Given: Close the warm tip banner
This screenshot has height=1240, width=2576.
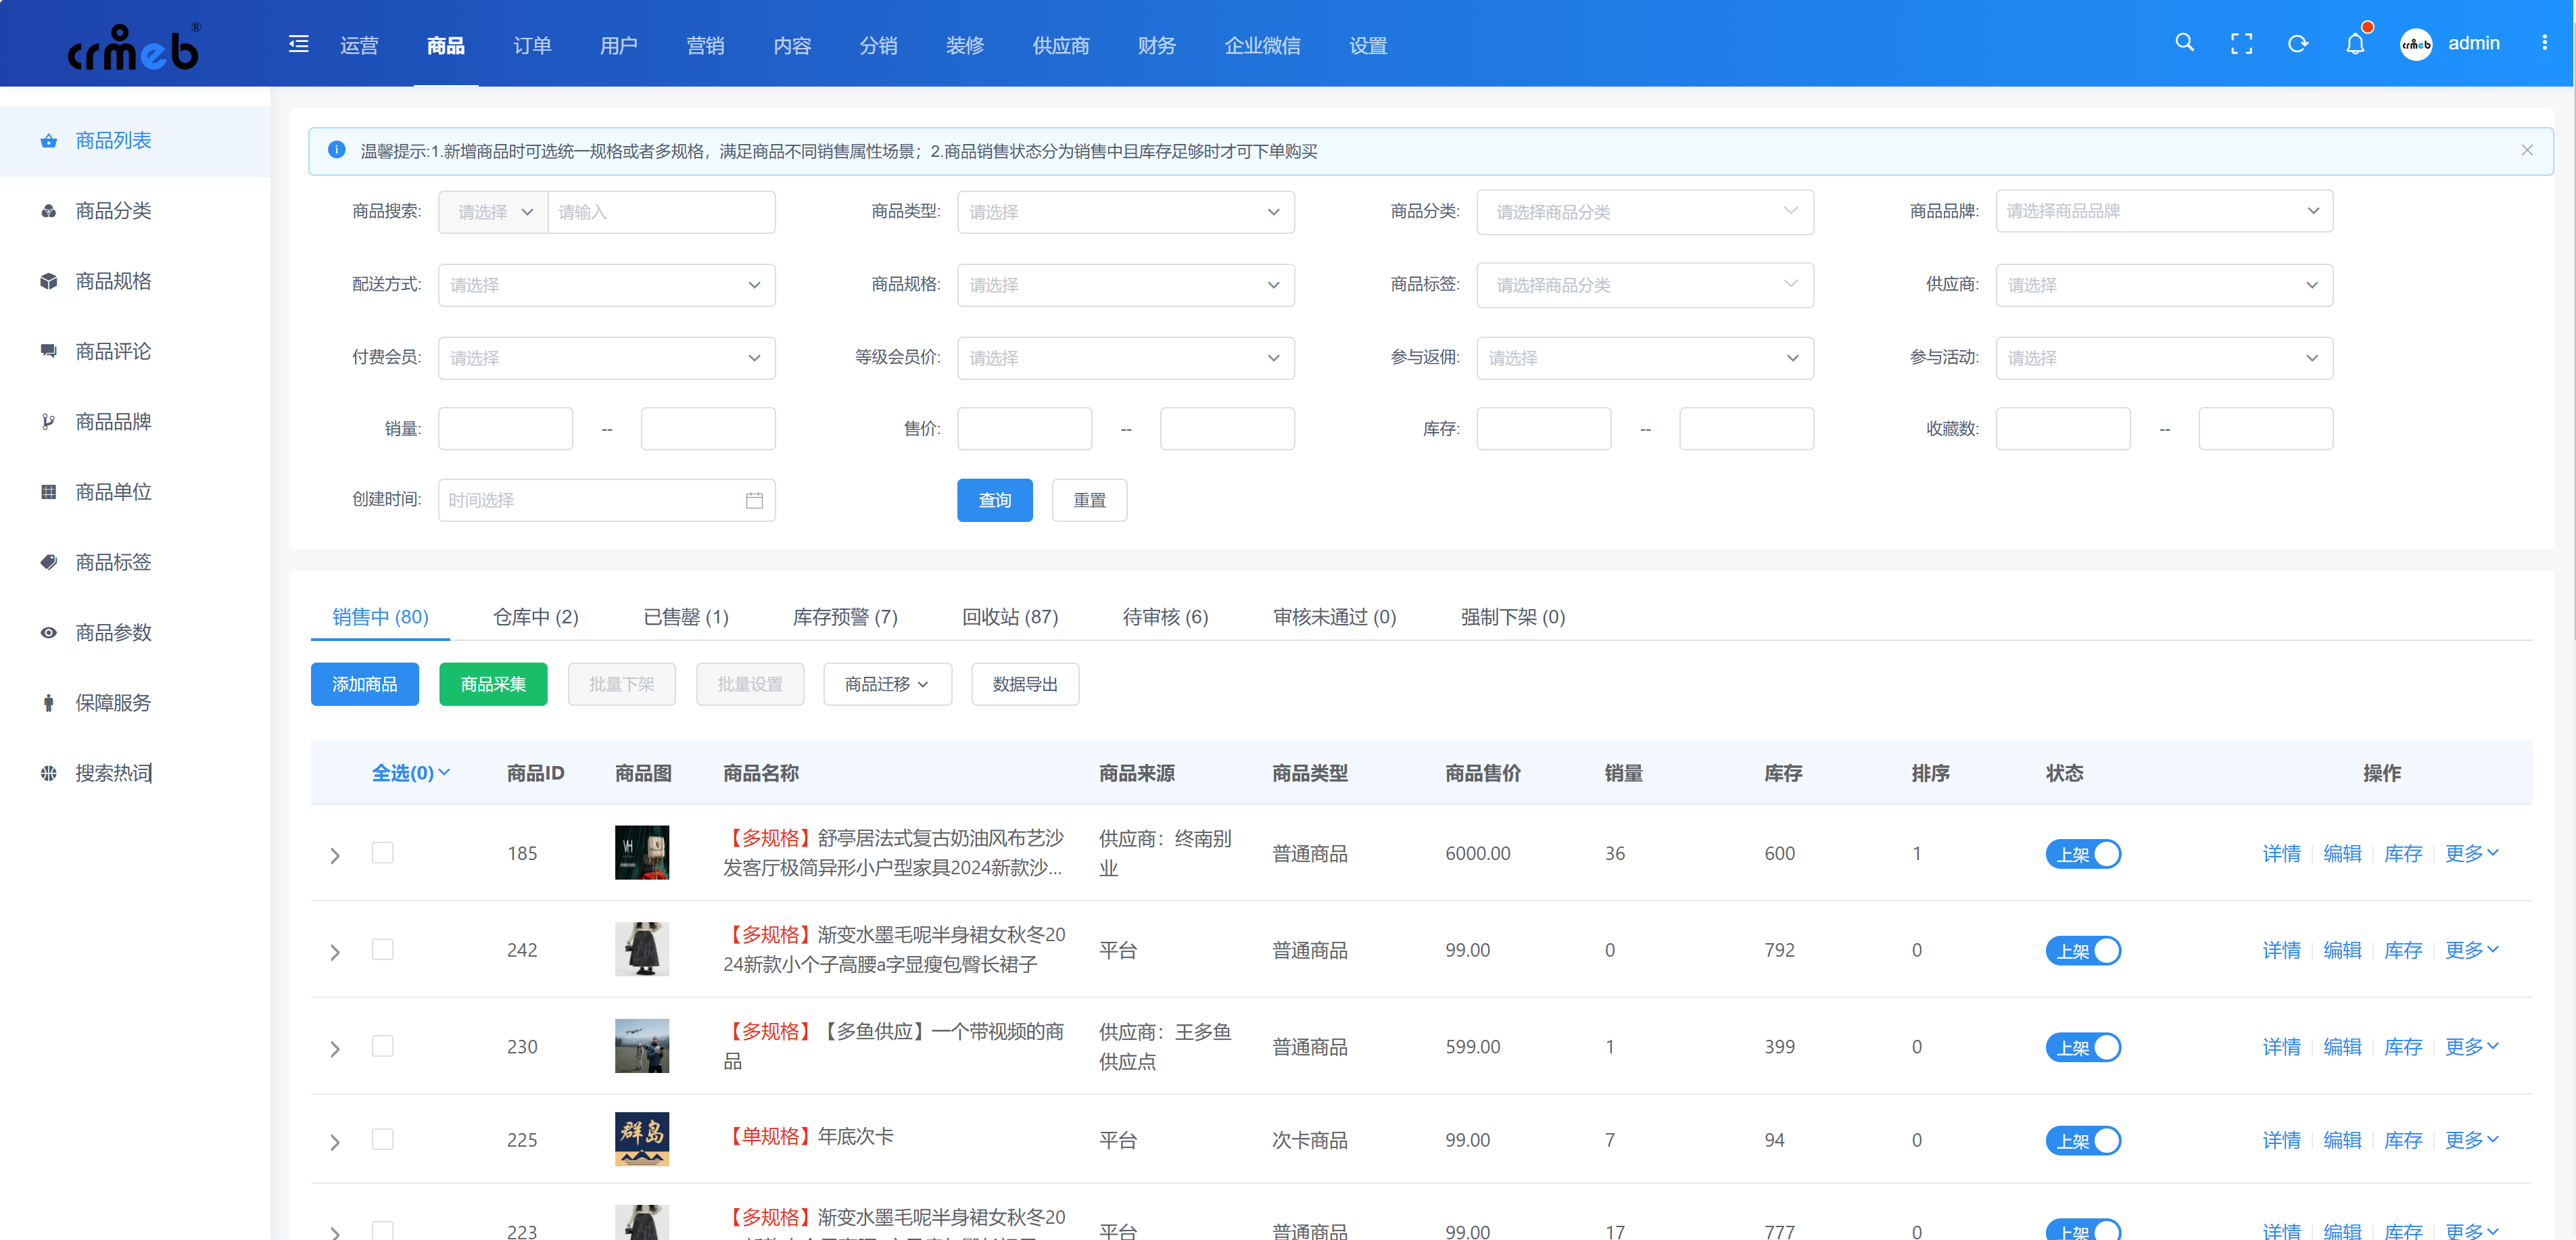Looking at the screenshot, I should [2526, 150].
